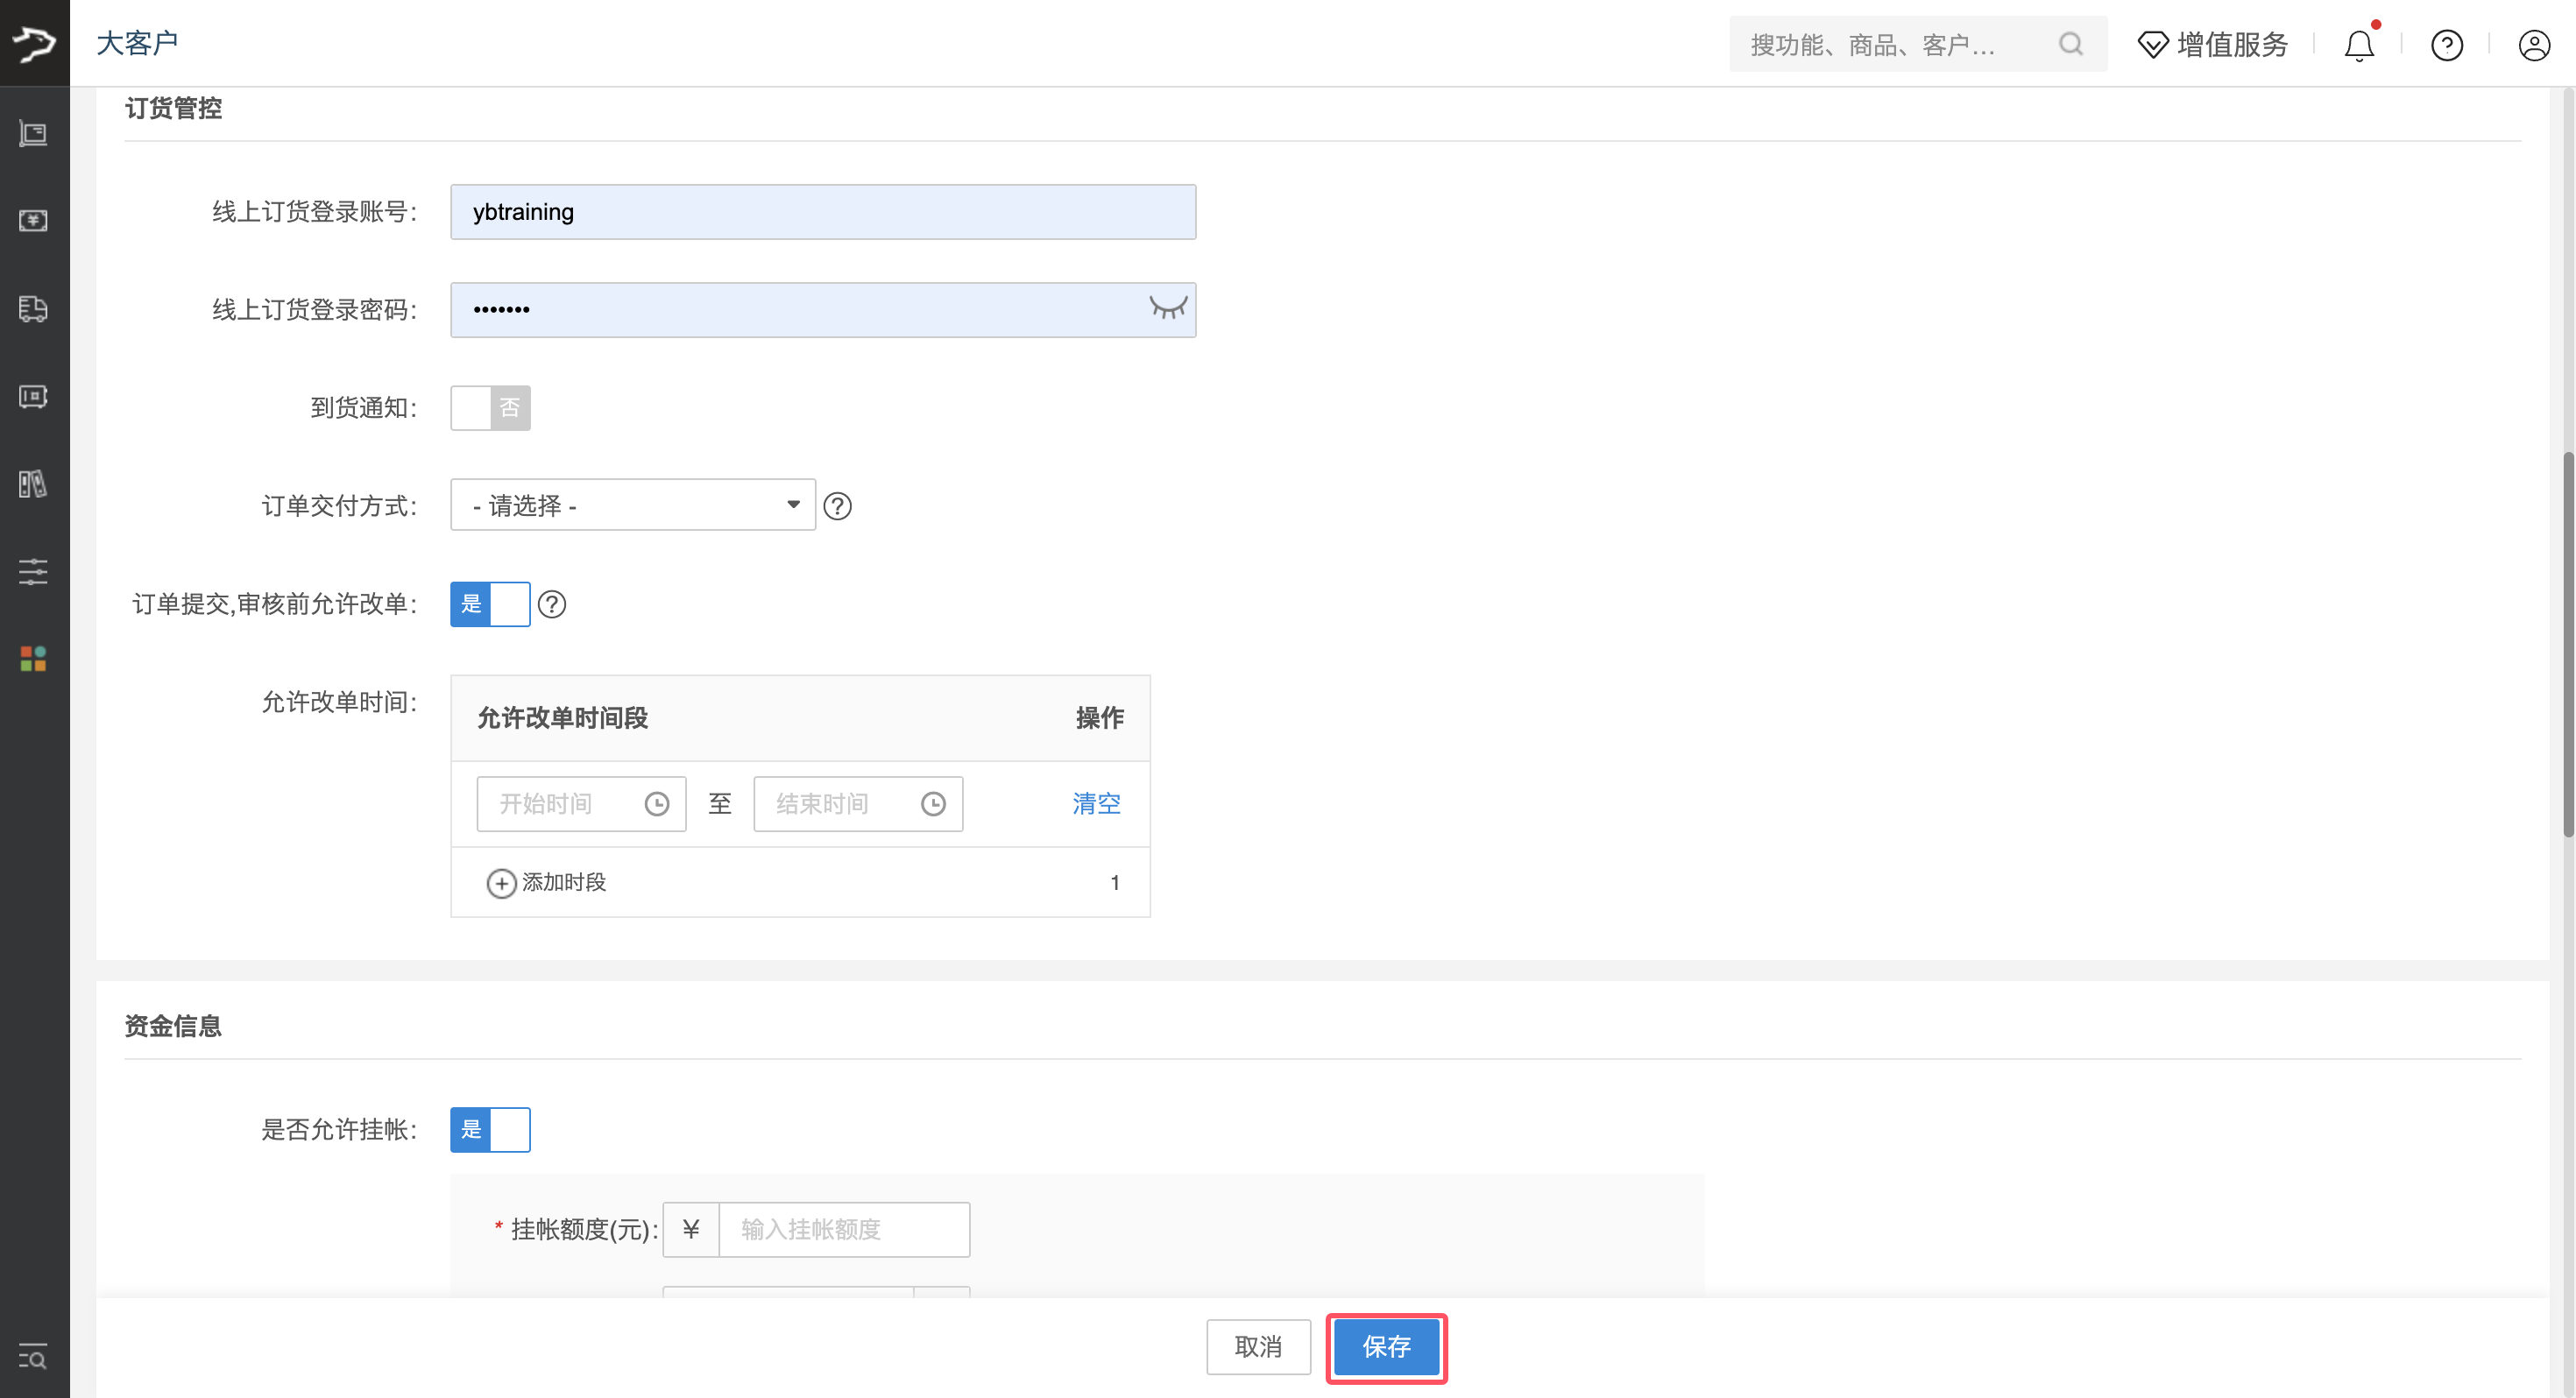The height and width of the screenshot is (1398, 2576).
Task: Open the delivery truck sidebar icon
Action: 33,309
